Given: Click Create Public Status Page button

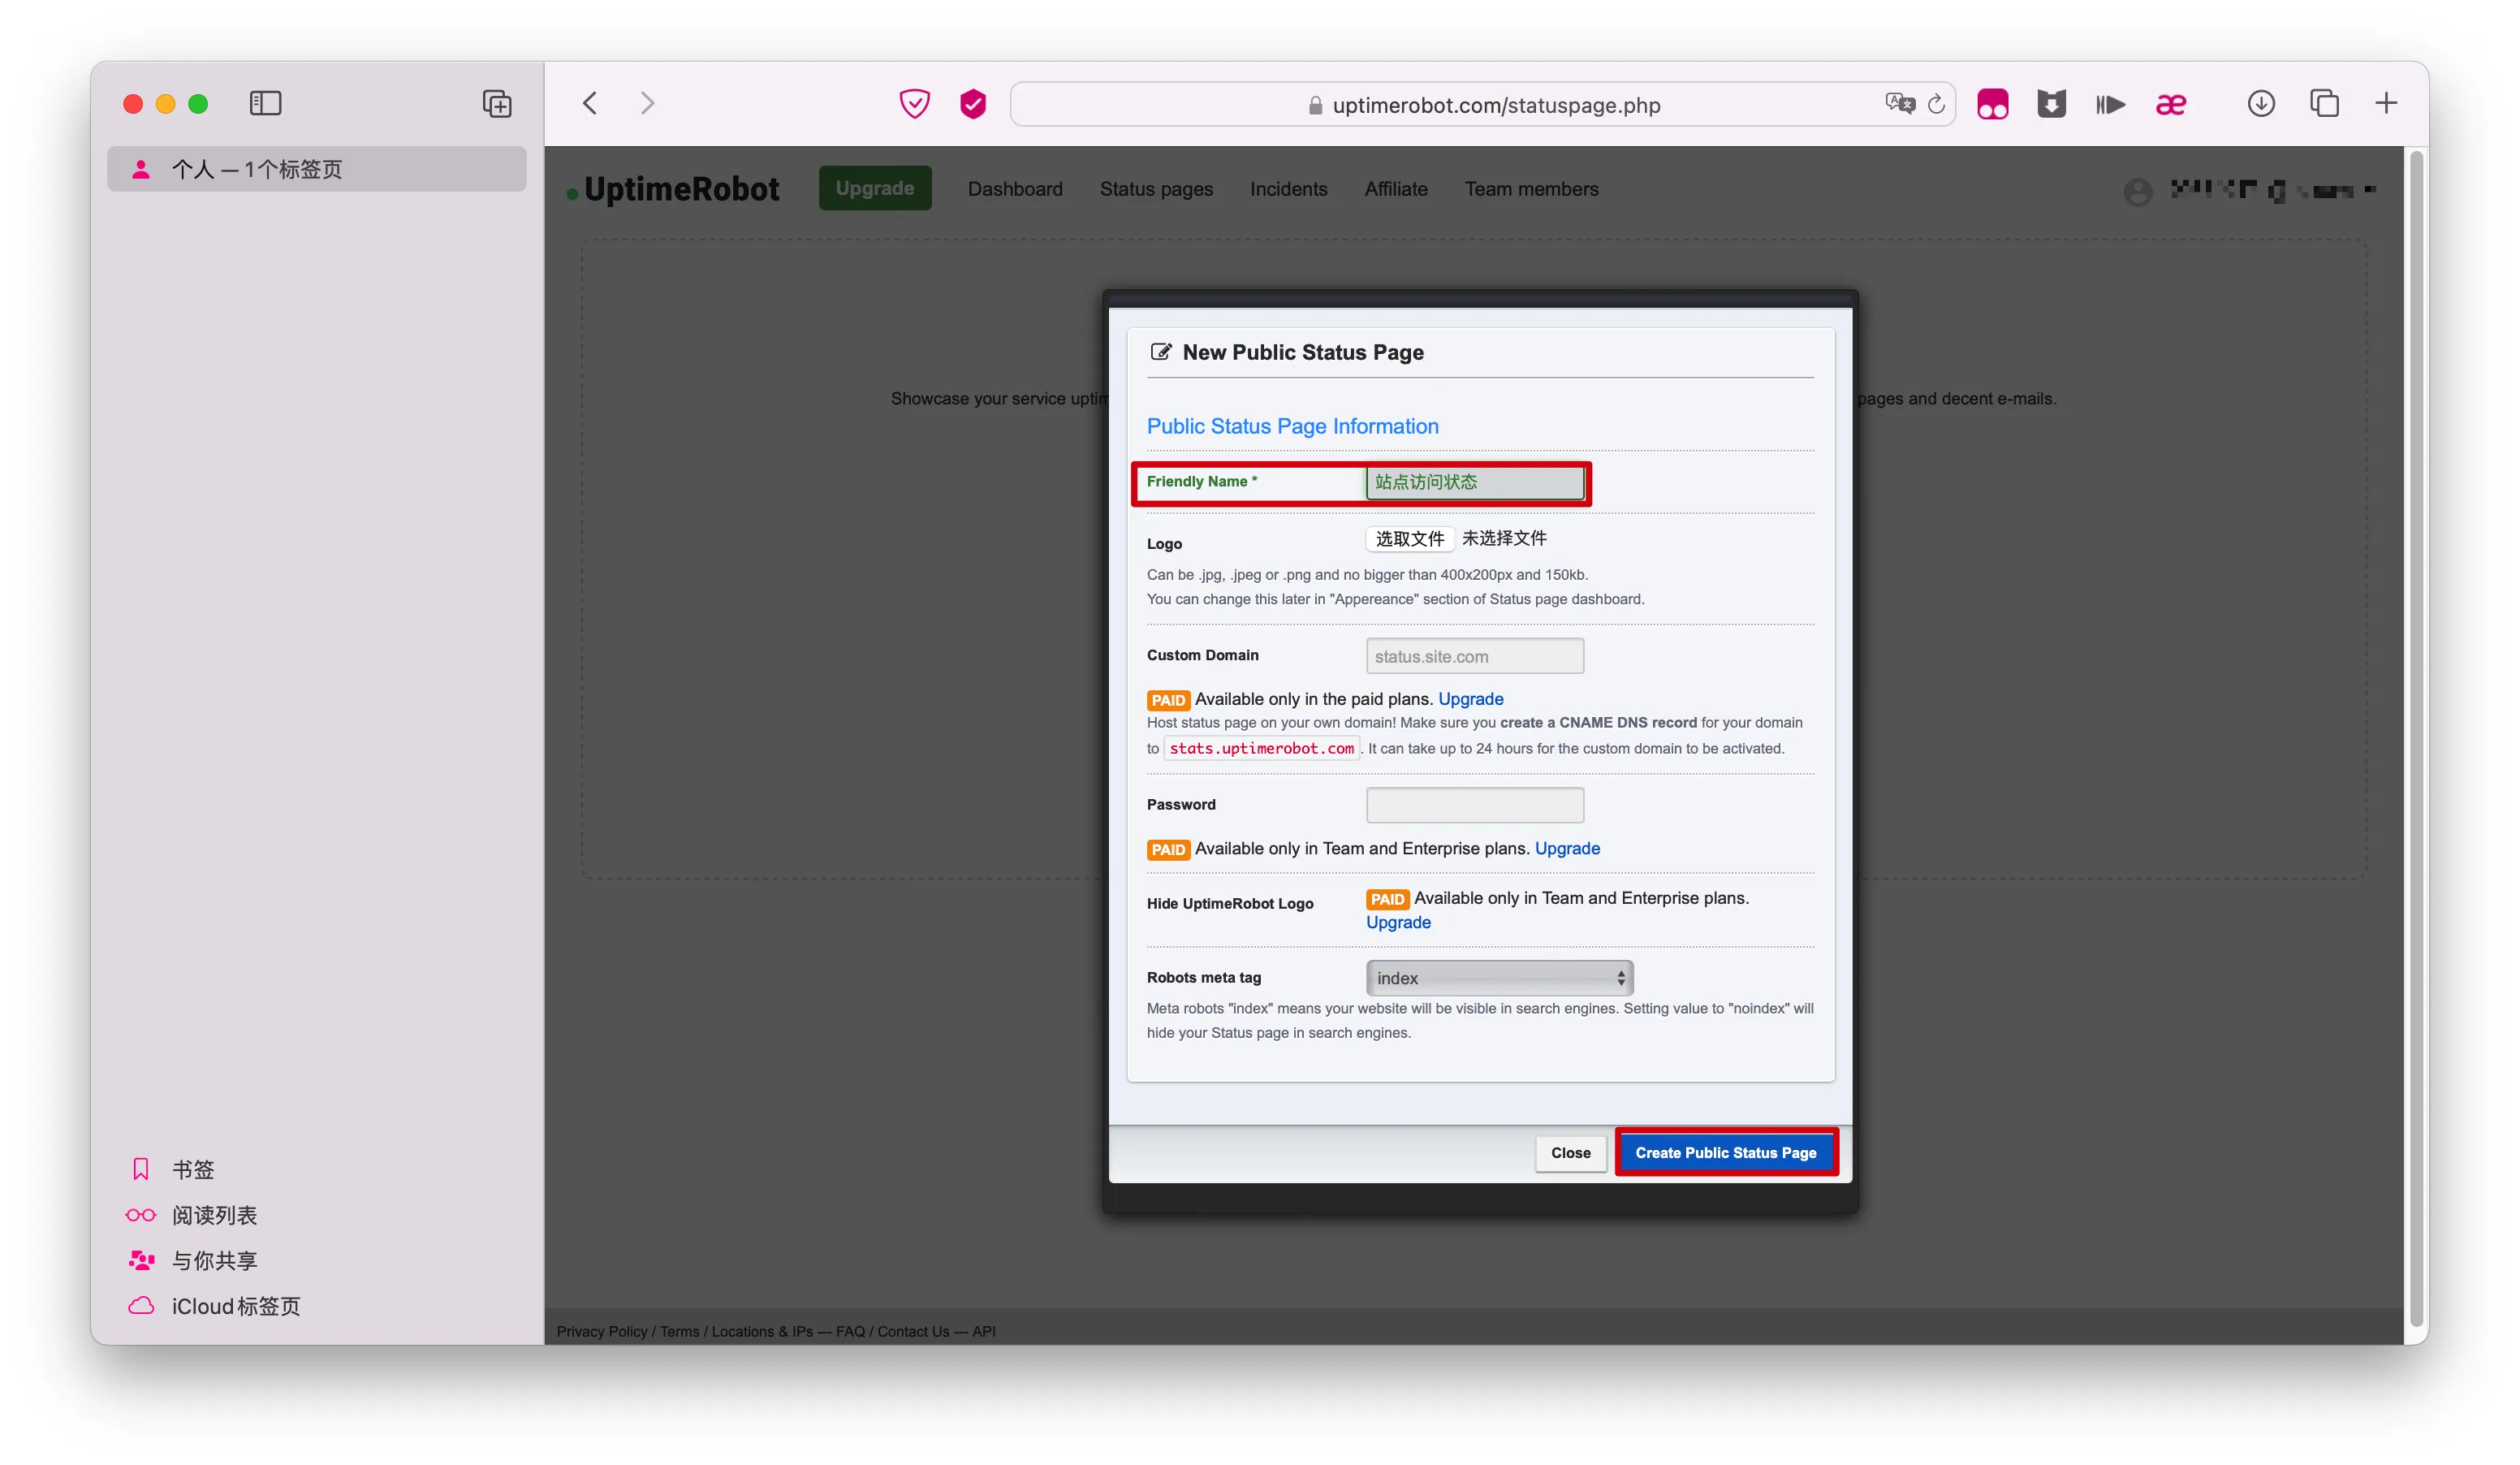Looking at the screenshot, I should pyautogui.click(x=1725, y=1152).
